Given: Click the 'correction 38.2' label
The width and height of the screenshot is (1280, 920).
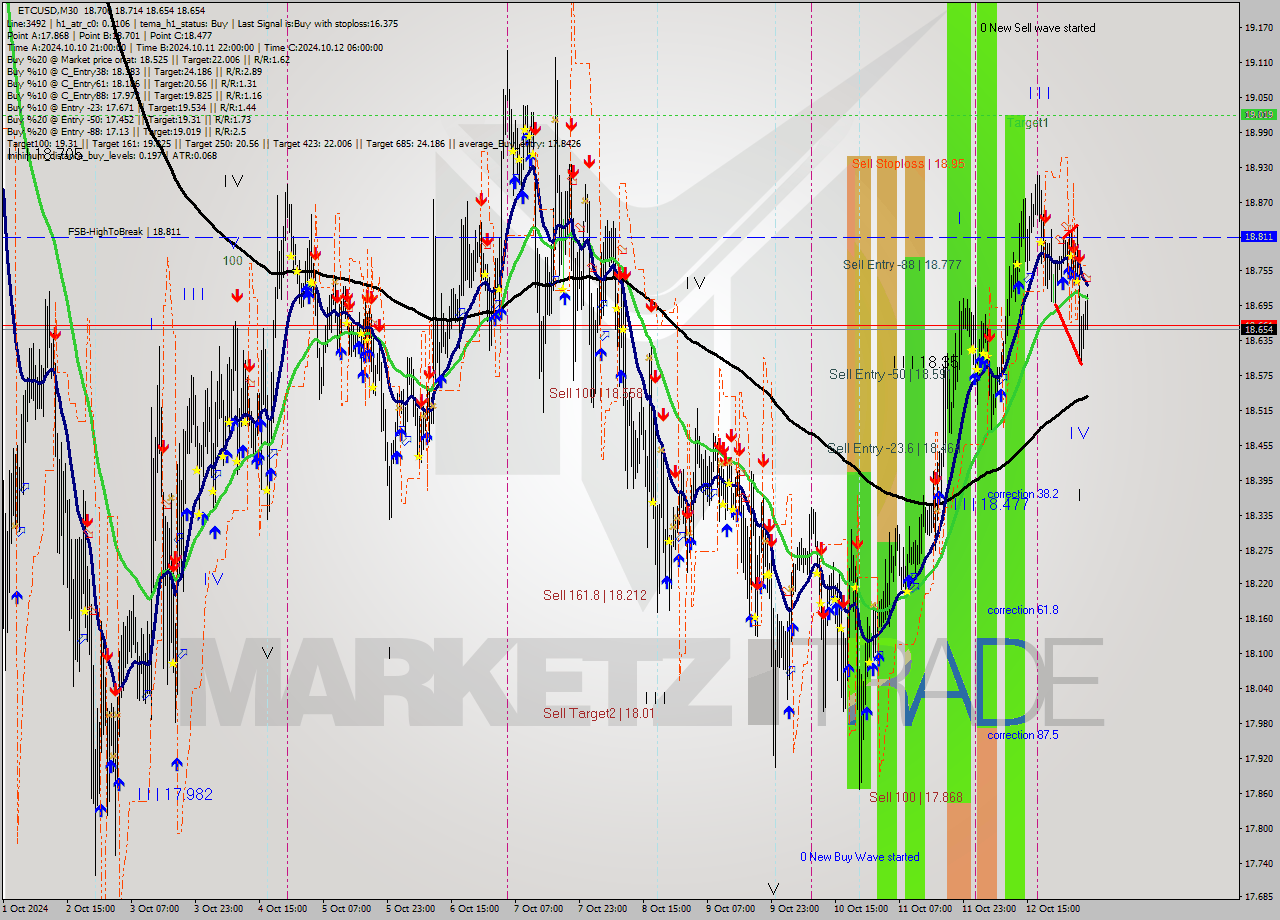Looking at the screenshot, I should point(1023,494).
